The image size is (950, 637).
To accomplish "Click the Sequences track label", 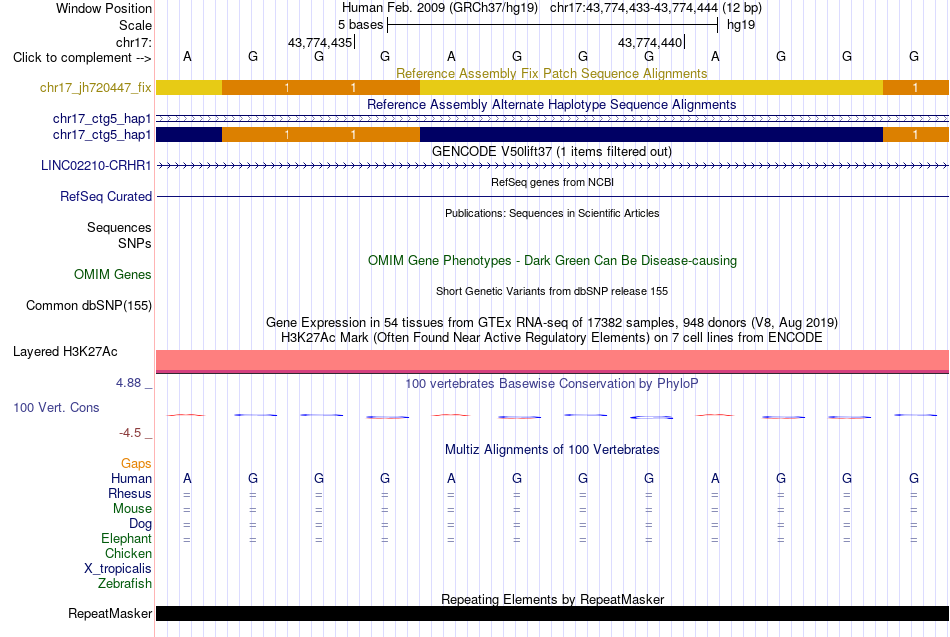I will (119, 227).
